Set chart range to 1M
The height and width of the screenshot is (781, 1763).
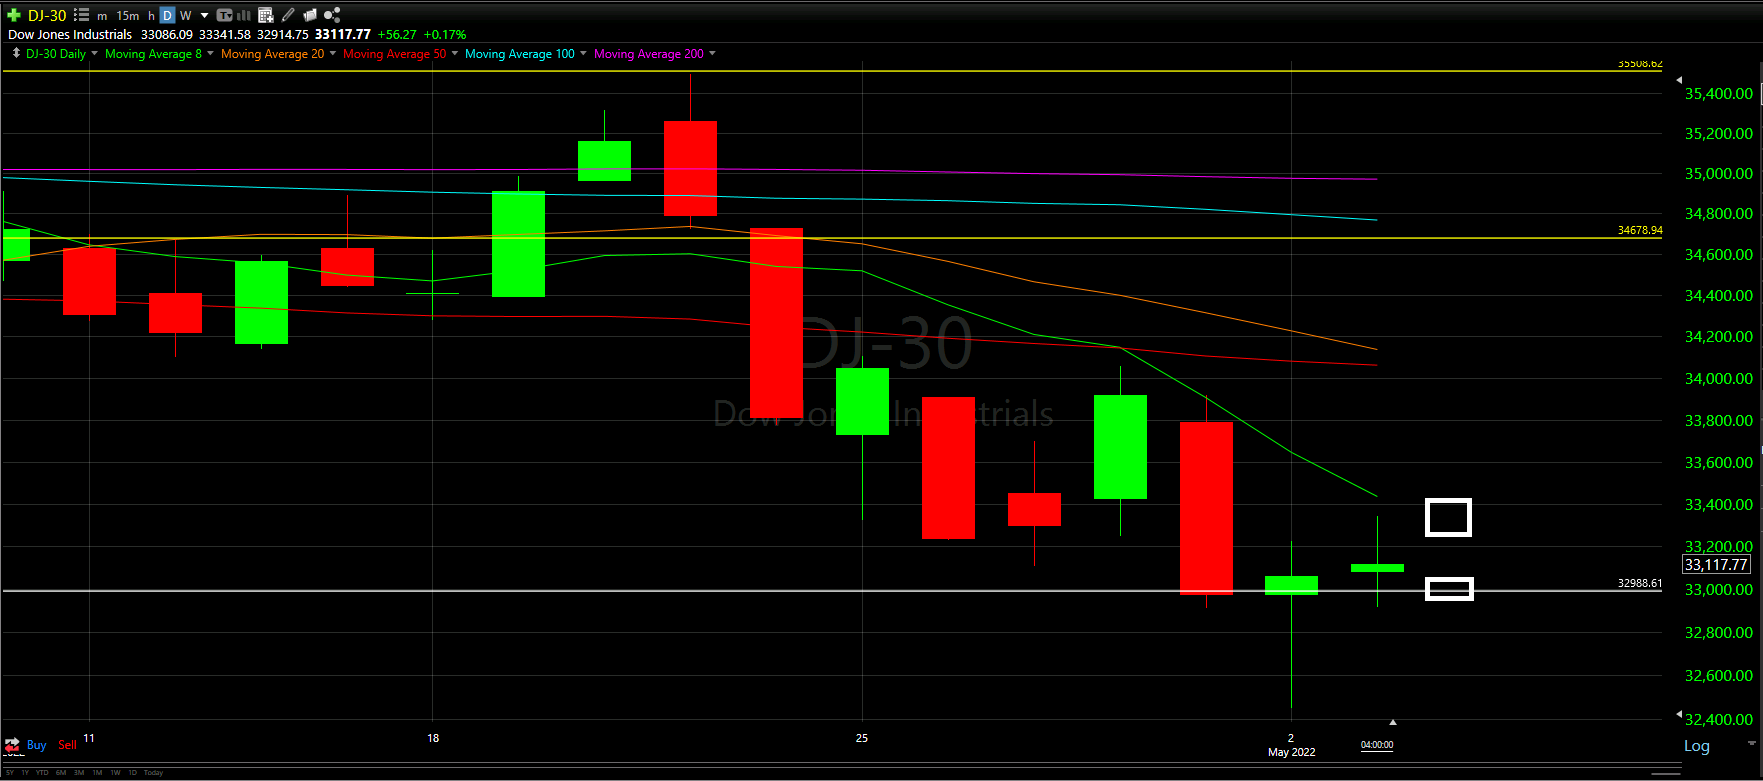click(97, 773)
